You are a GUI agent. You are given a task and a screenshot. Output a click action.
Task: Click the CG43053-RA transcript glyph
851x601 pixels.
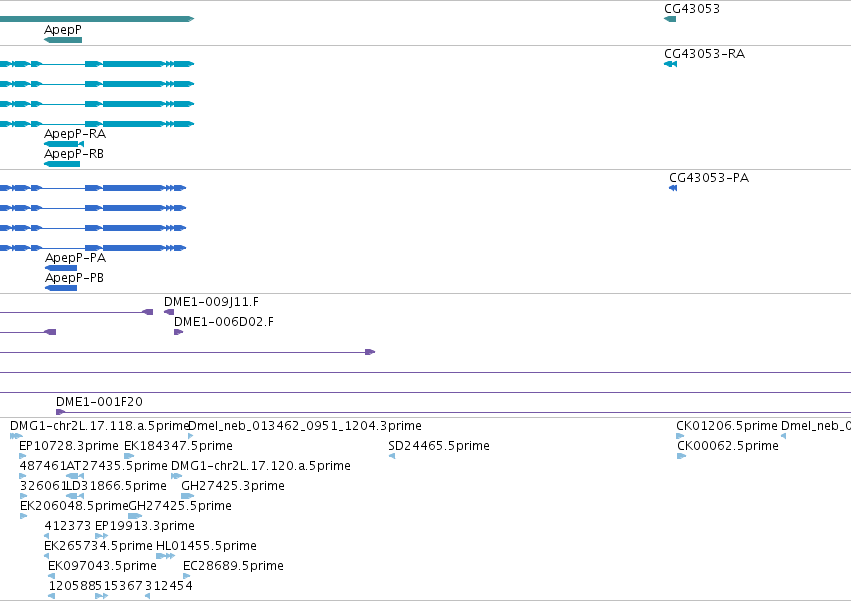coord(670,64)
